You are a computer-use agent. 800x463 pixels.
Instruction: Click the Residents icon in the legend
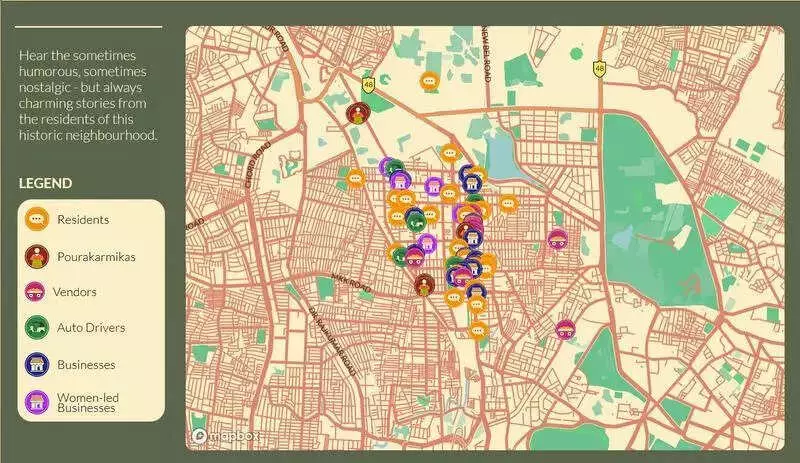click(x=37, y=220)
